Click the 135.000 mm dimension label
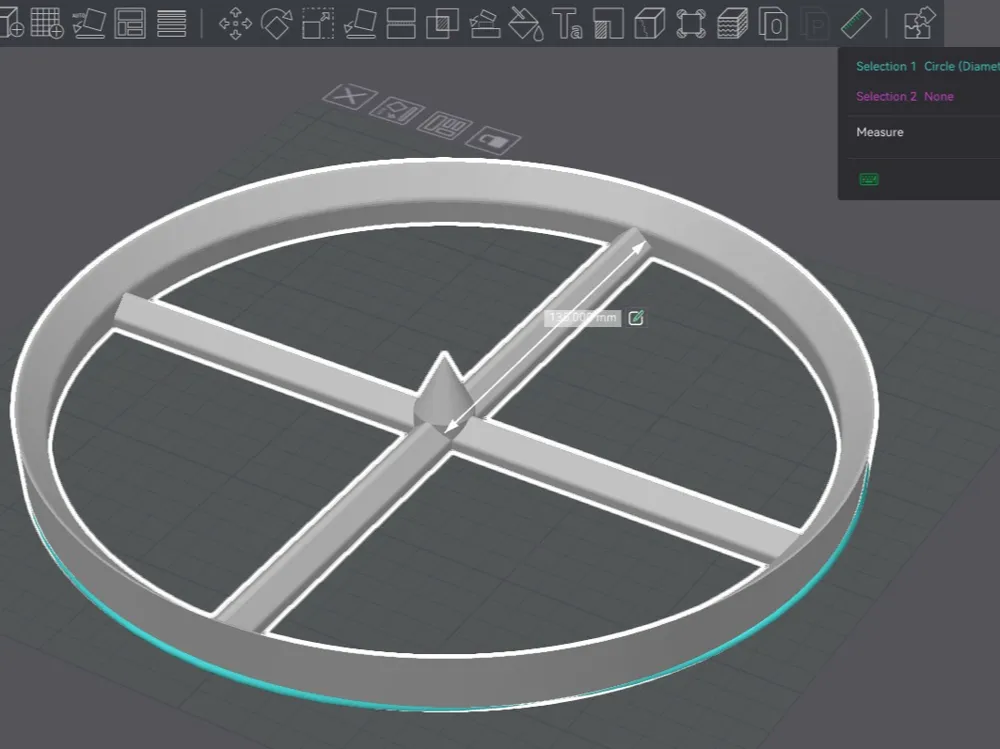 point(582,318)
